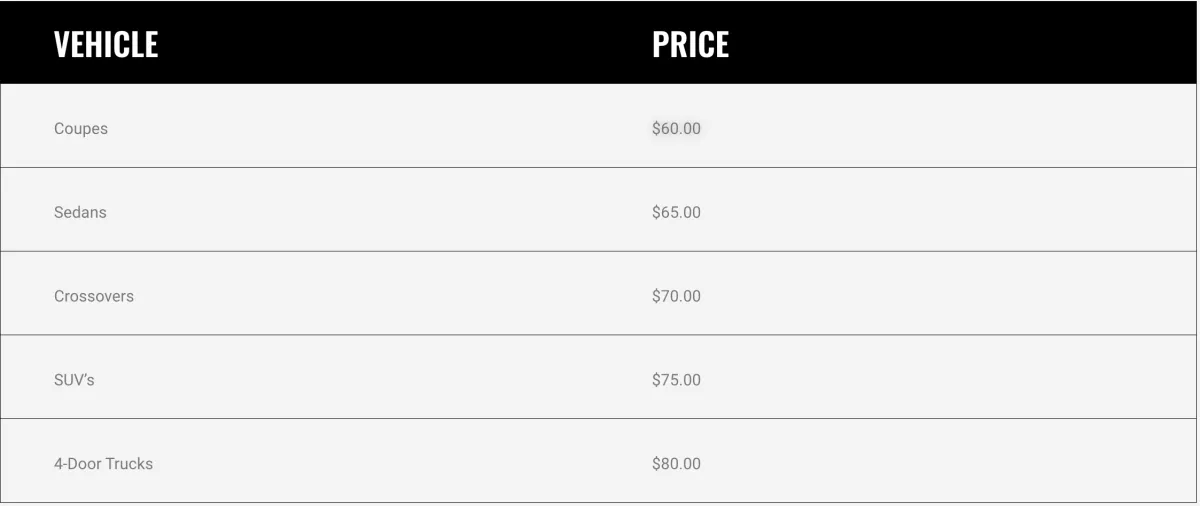Viewport: 1200px width, 506px height.
Task: Click the $80.00 price for trucks
Action: tap(676, 464)
